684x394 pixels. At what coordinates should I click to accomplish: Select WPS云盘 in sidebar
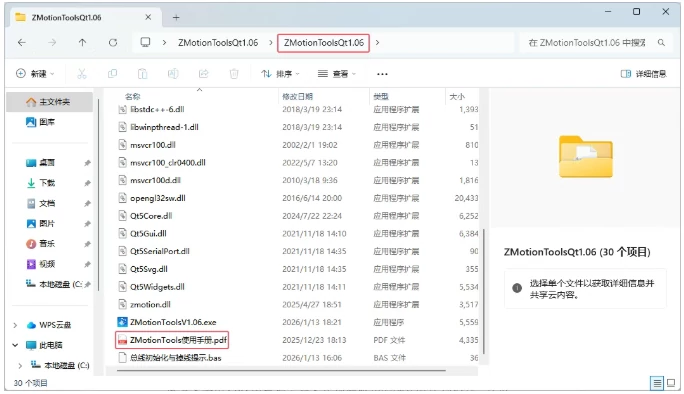[49, 325]
